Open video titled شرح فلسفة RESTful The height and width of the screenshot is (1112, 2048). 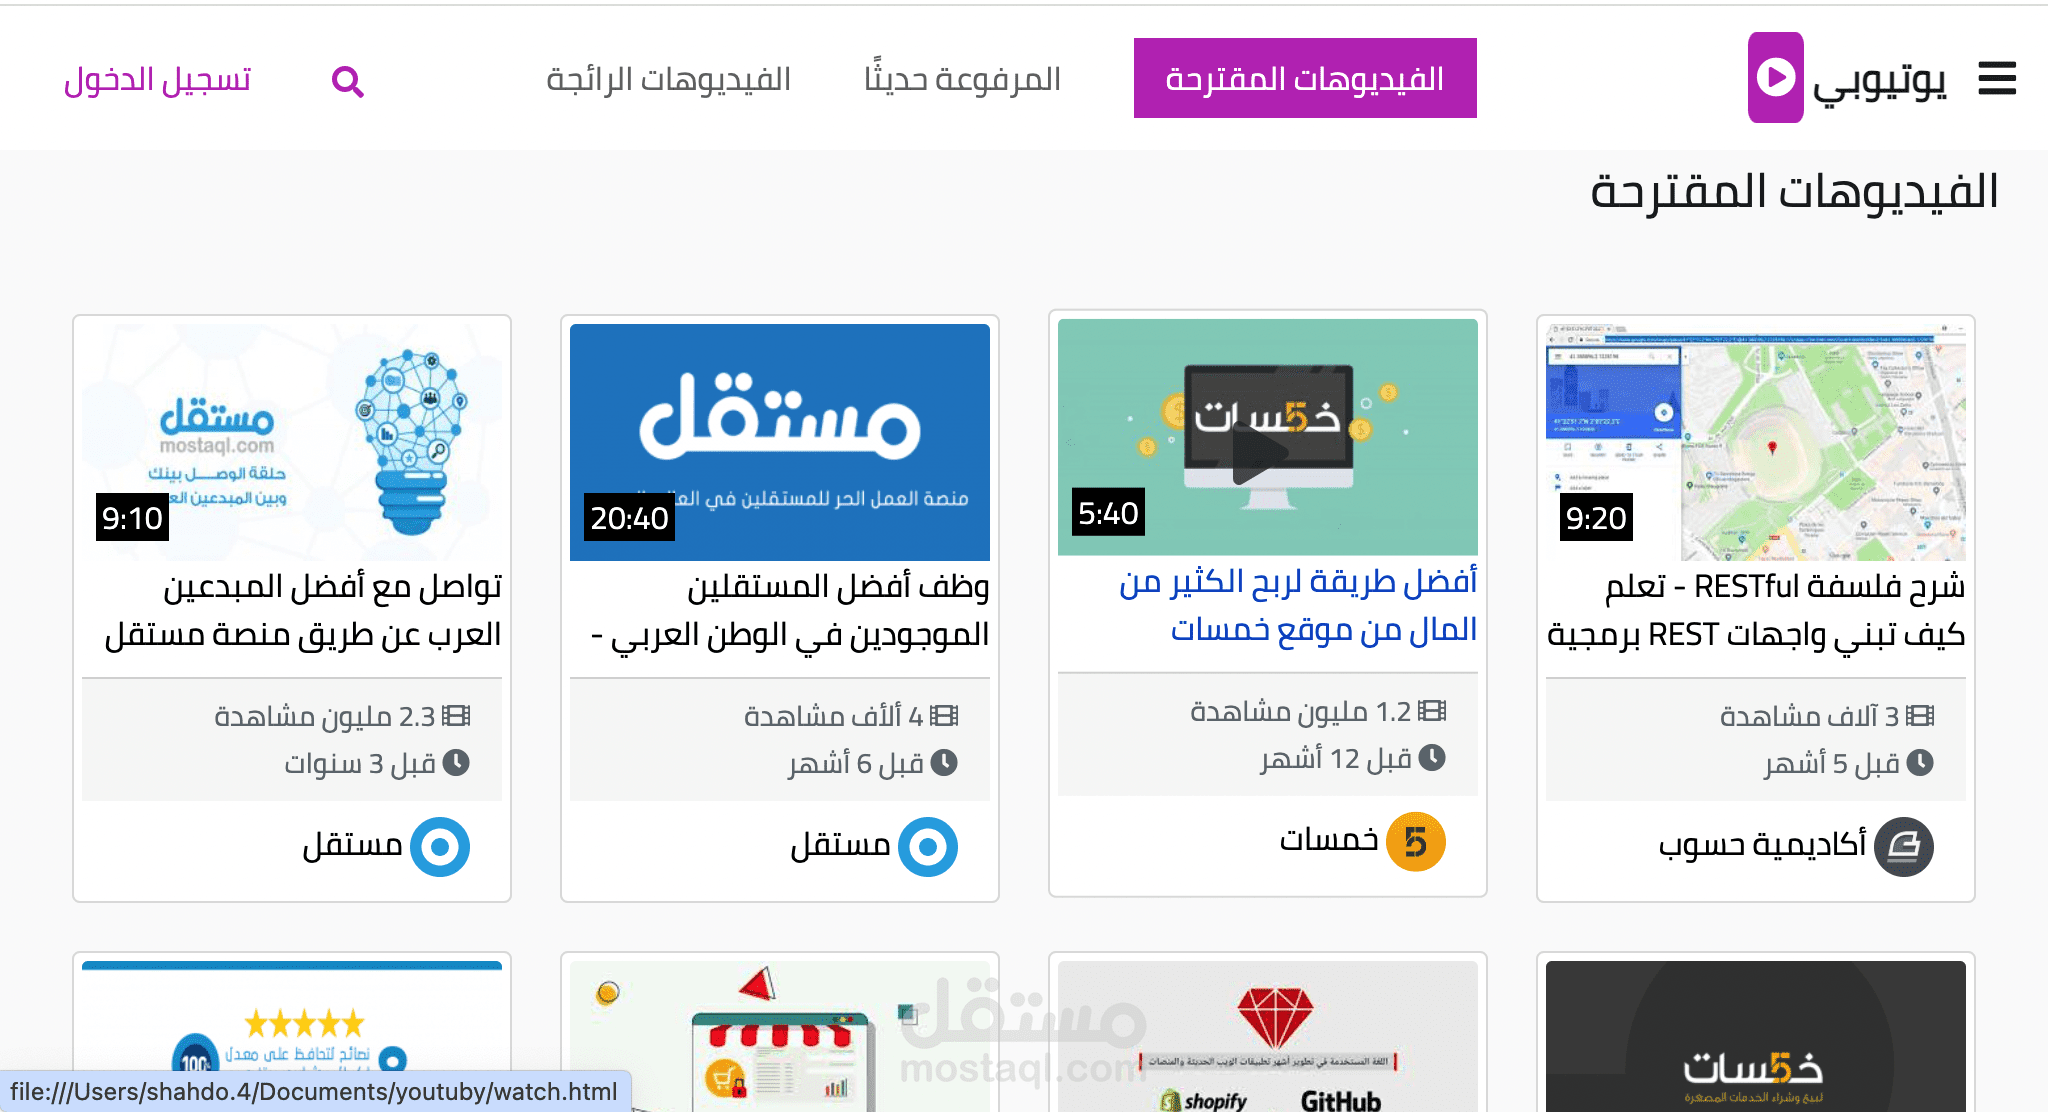point(1756,610)
